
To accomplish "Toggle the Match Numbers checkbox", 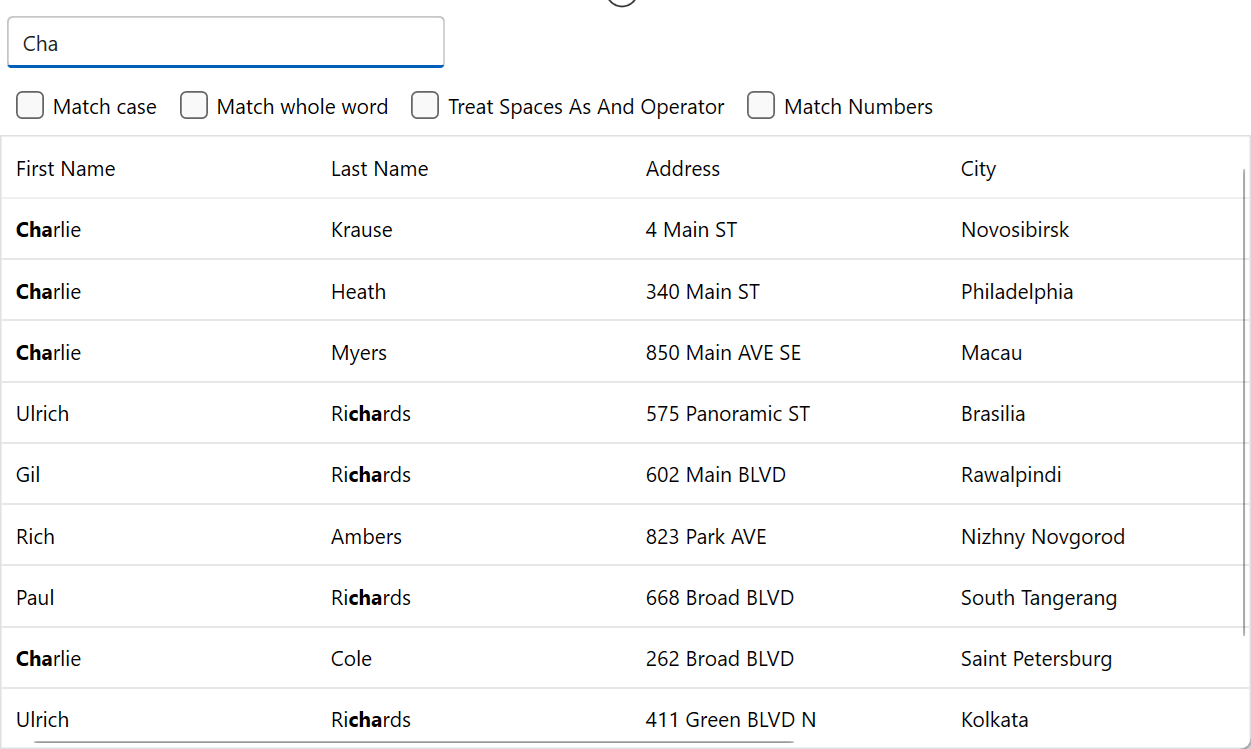I will tap(761, 105).
